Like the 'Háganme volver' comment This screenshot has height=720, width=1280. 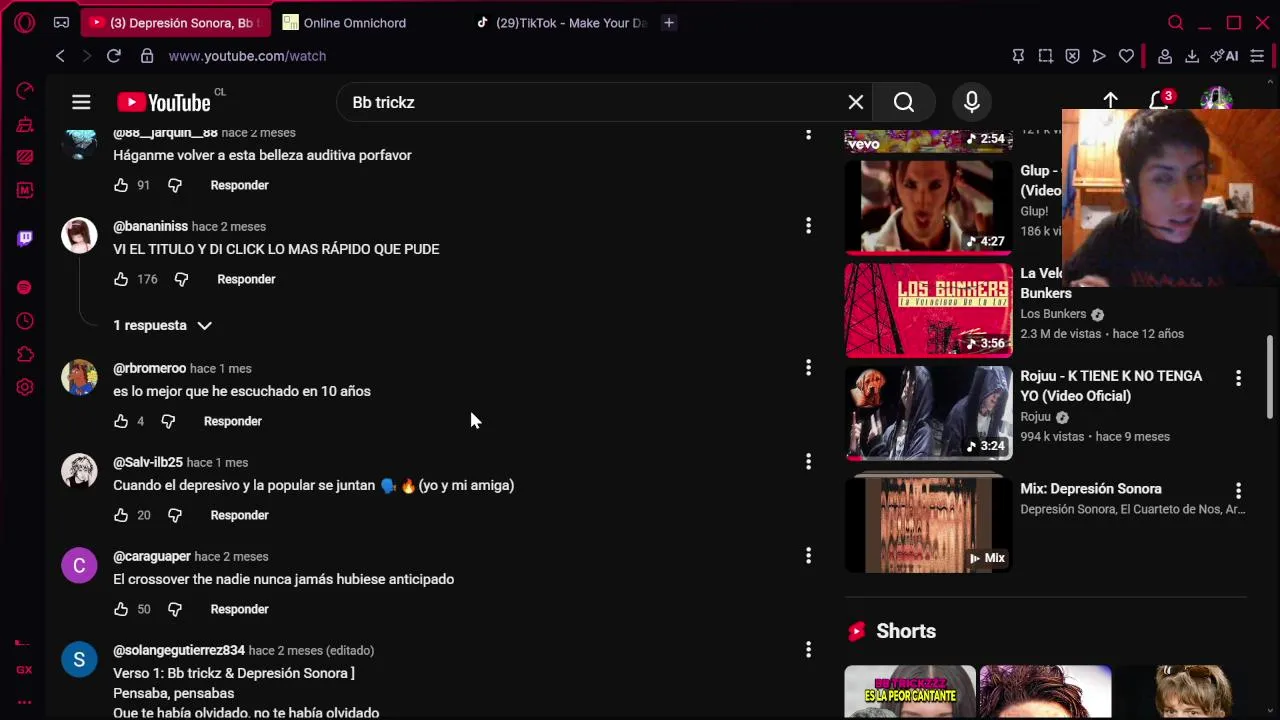click(x=121, y=185)
